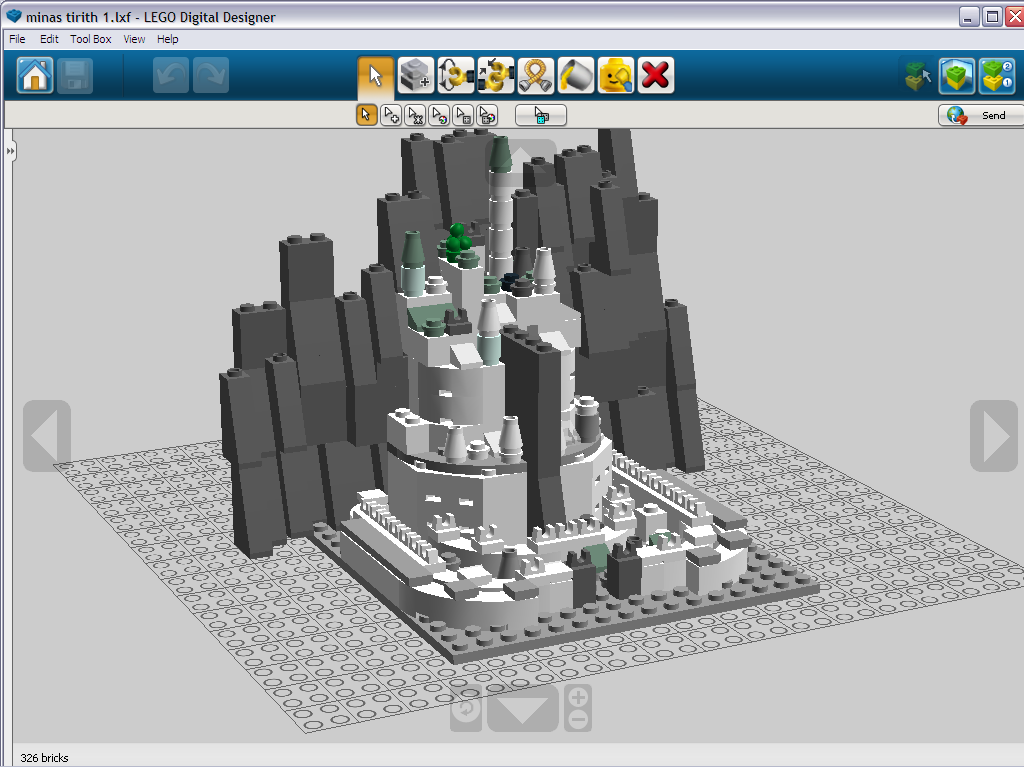Click the Send button

point(980,115)
